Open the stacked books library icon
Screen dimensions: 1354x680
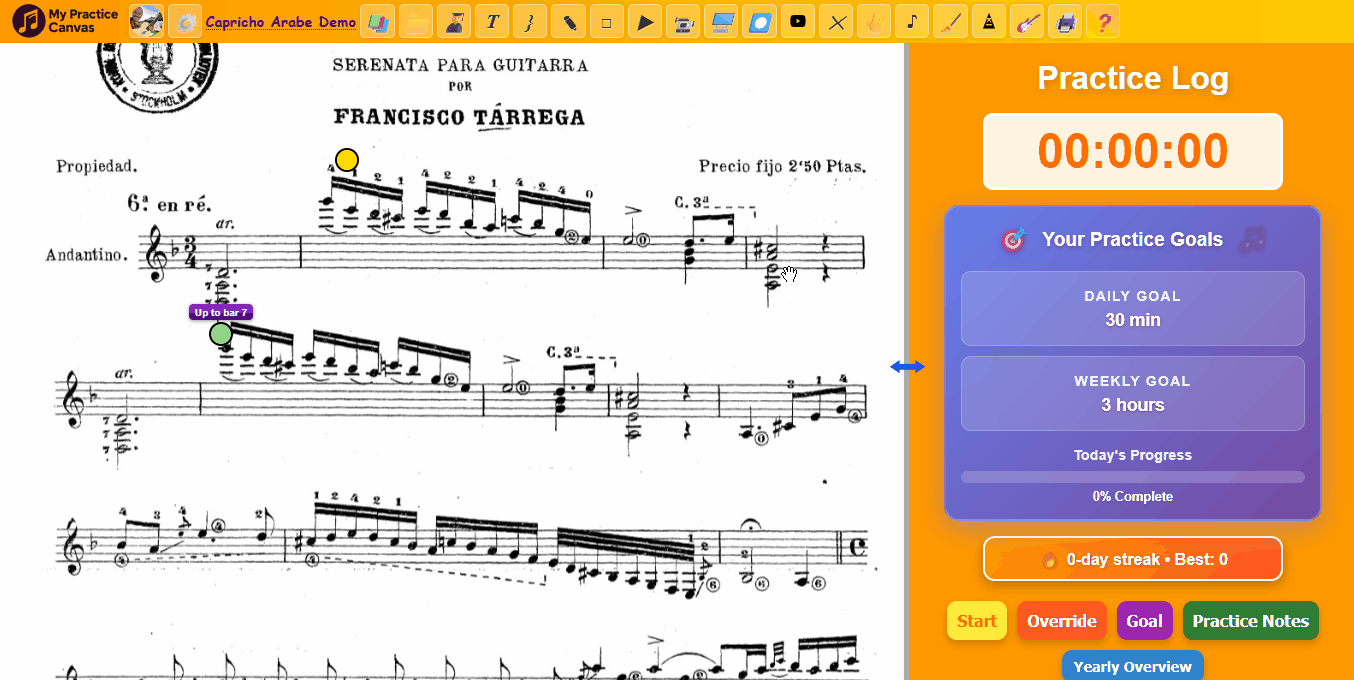tap(379, 21)
